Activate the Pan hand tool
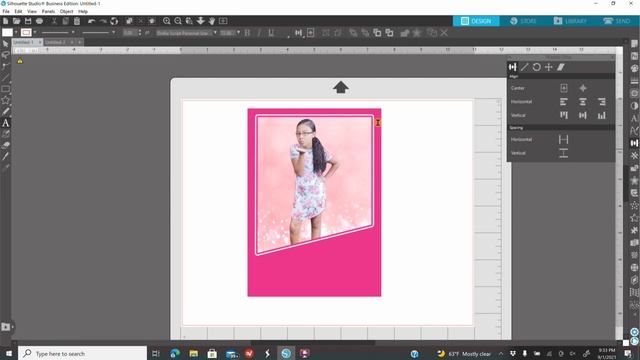Screen dimensions: 640x360 tap(212, 21)
